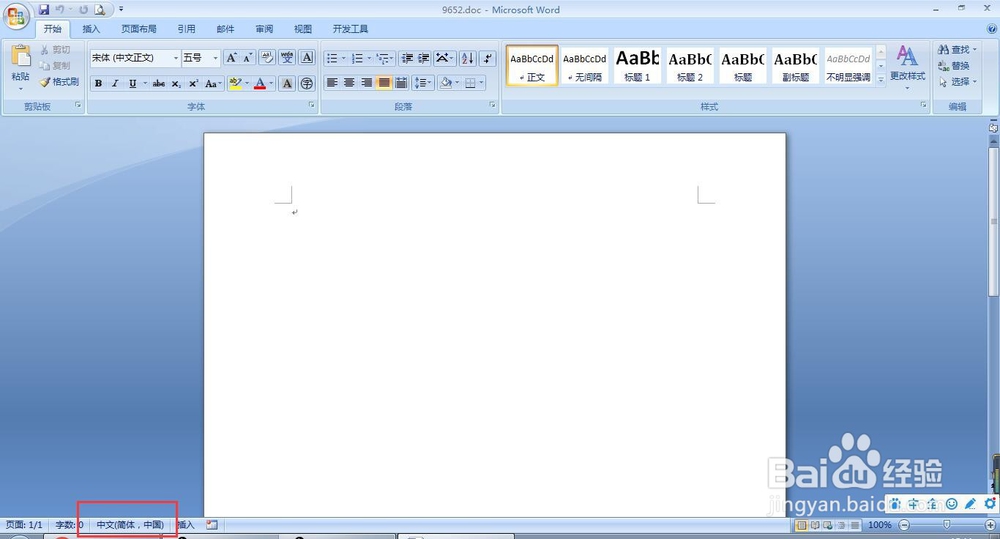Viewport: 1000px width, 539px height.
Task: Show paragraph marks icon
Action: pyautogui.click(x=488, y=58)
